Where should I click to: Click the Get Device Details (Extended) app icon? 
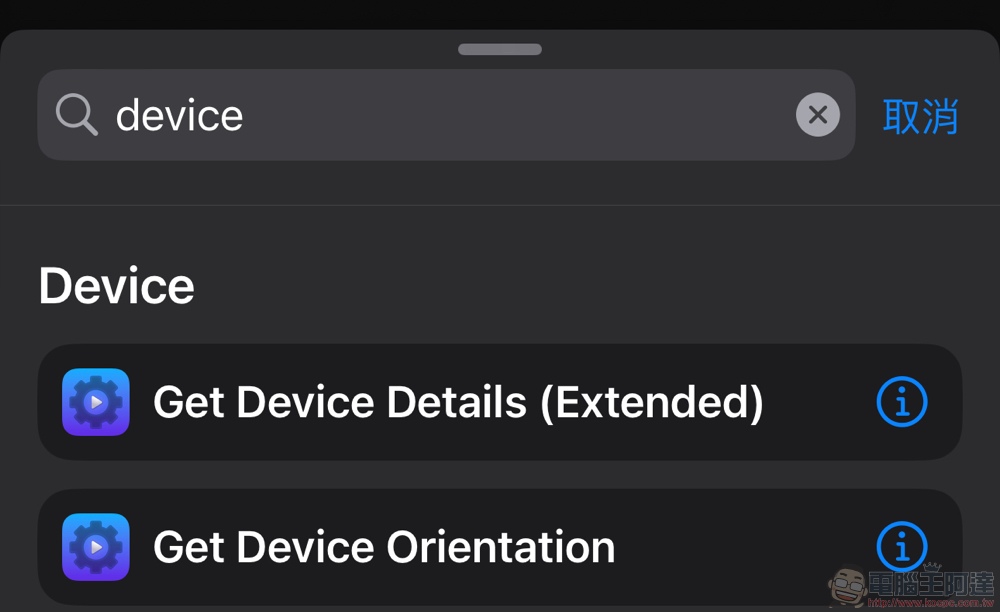[96, 402]
